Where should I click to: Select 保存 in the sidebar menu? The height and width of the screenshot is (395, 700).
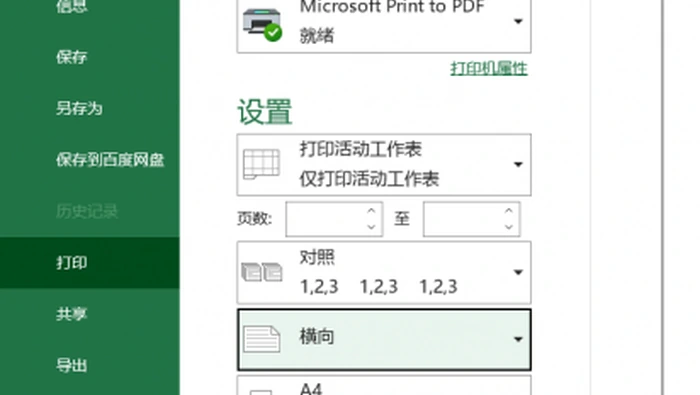coord(71,57)
